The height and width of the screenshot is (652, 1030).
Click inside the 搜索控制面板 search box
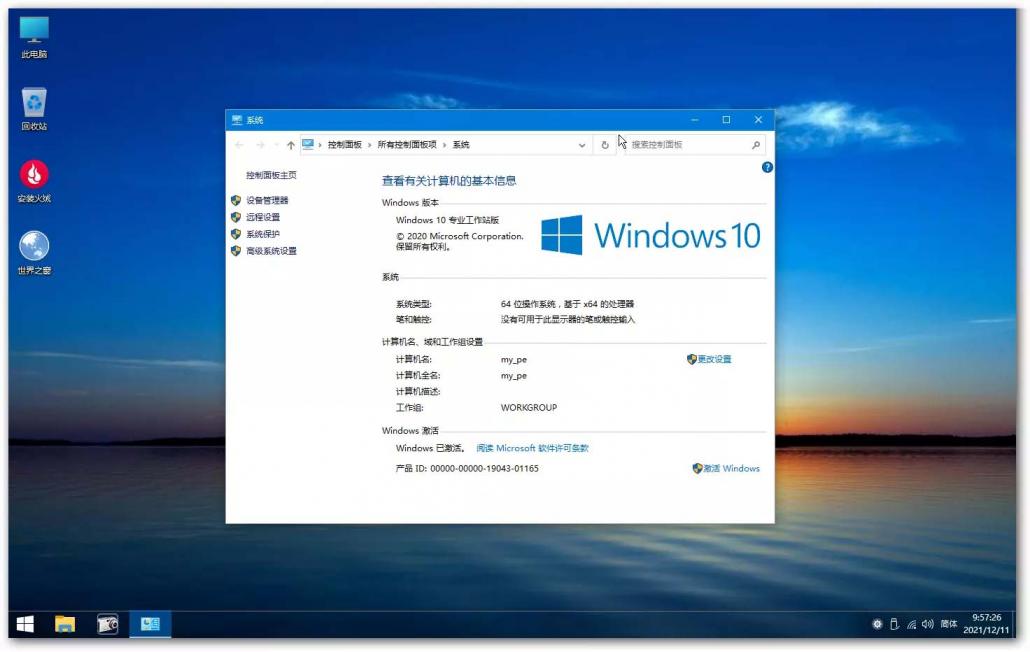pyautogui.click(x=690, y=144)
